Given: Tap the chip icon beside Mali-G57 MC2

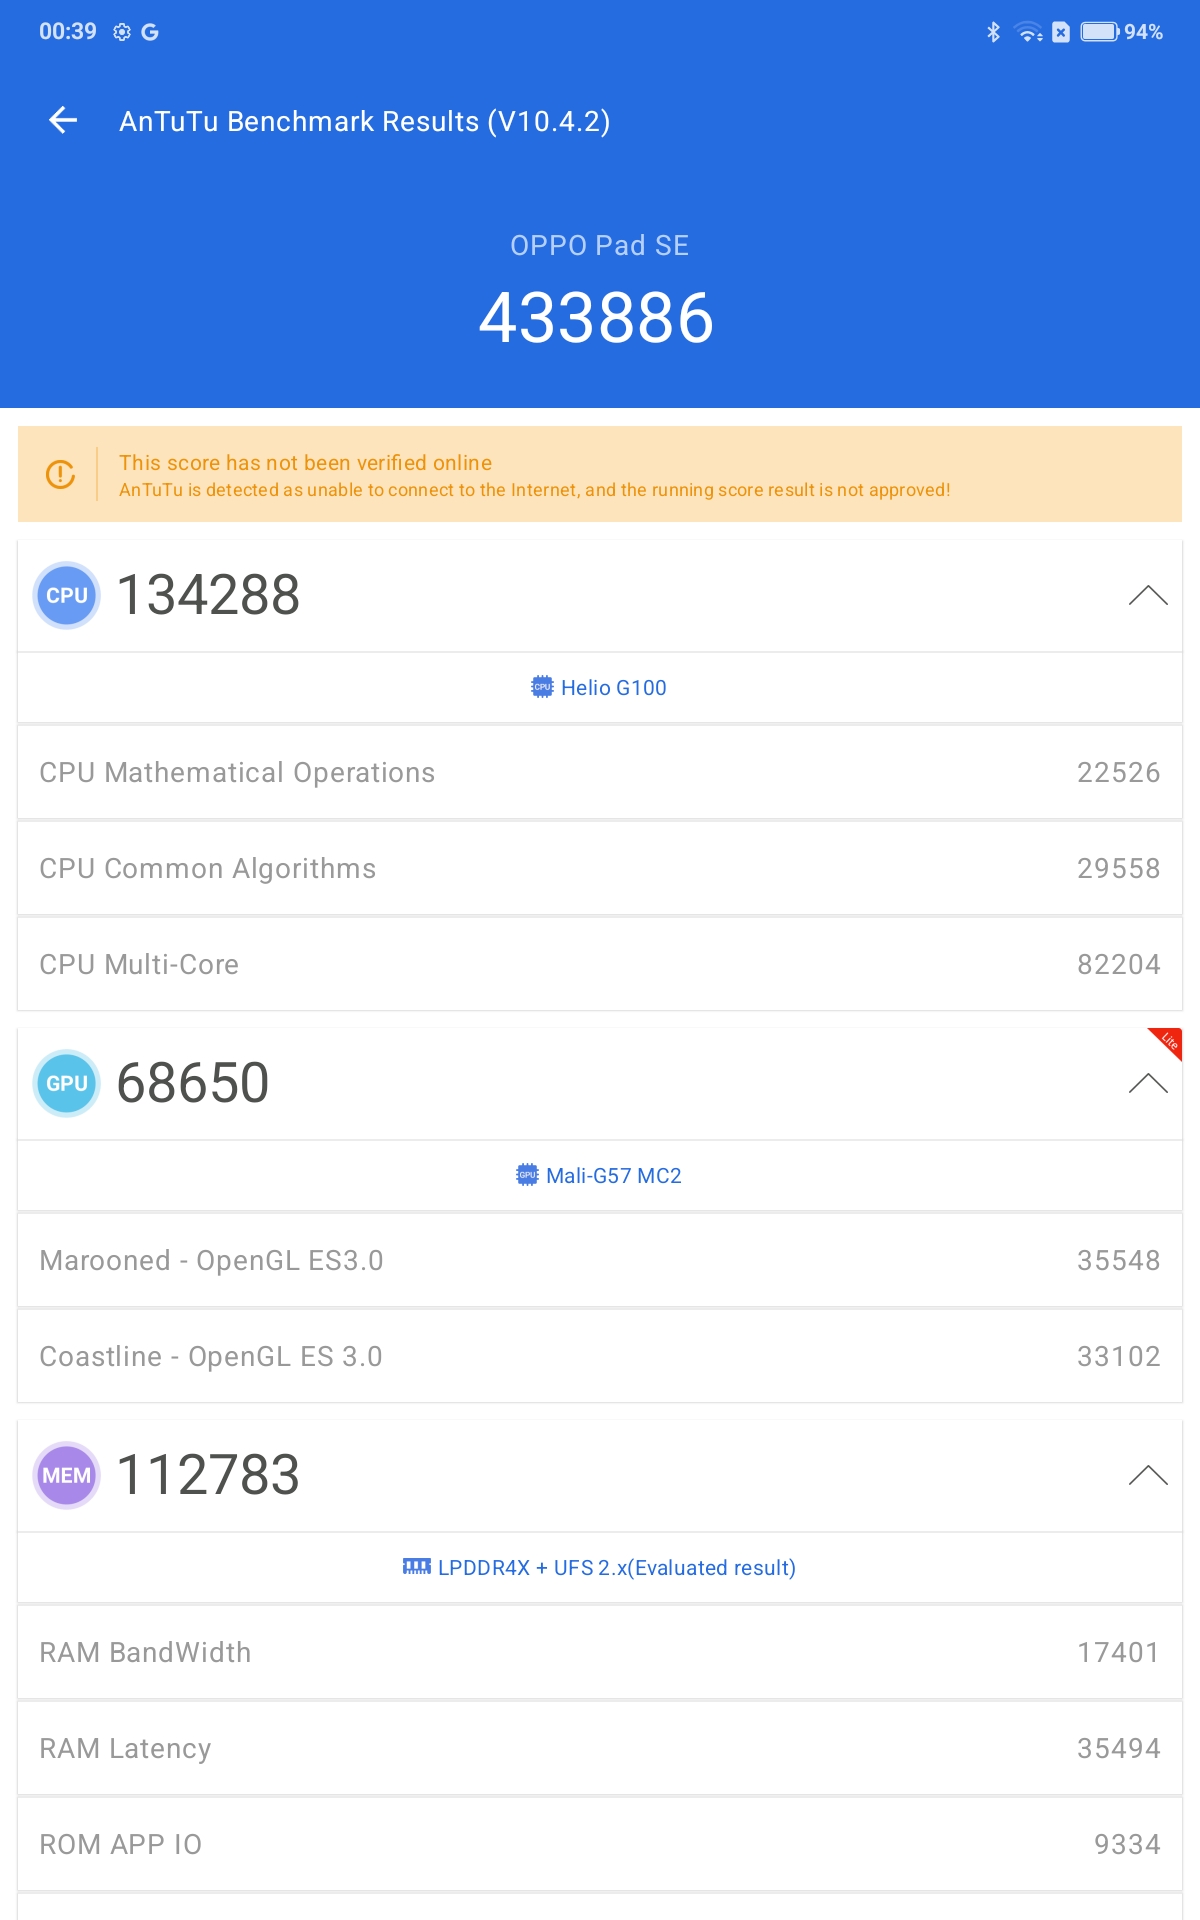Looking at the screenshot, I should point(527,1175).
